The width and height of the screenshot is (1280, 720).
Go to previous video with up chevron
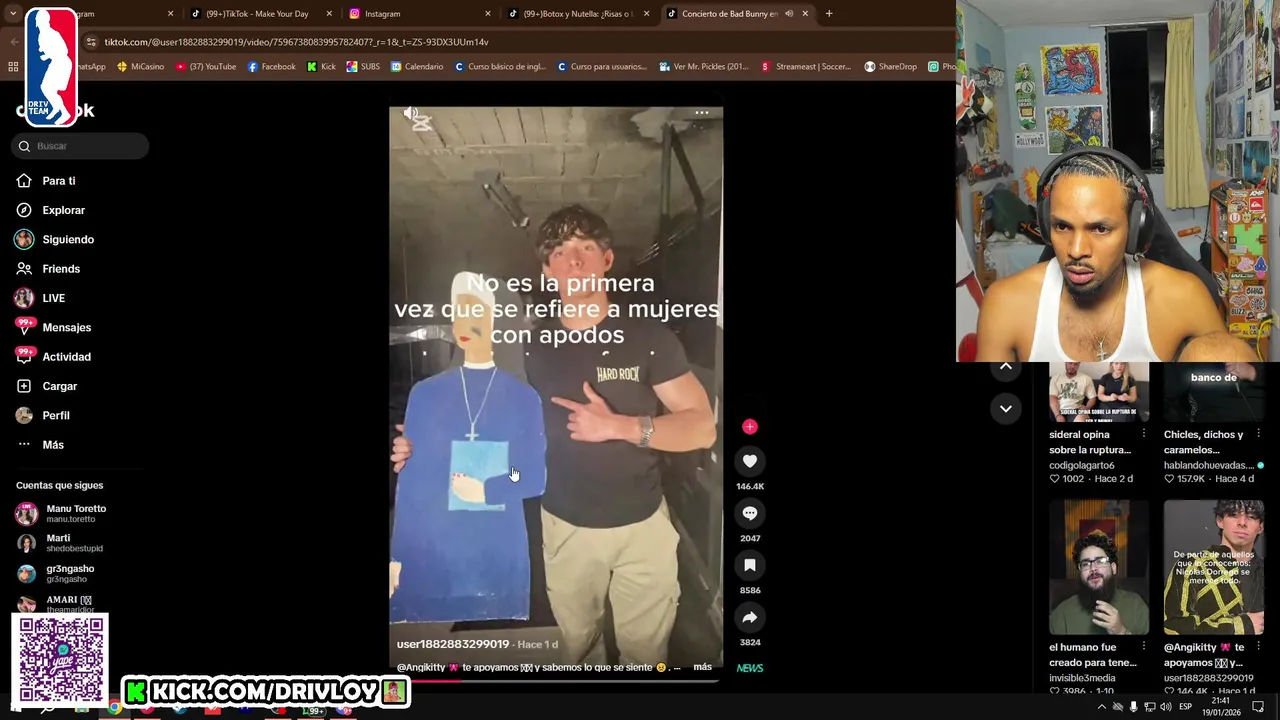click(1006, 367)
